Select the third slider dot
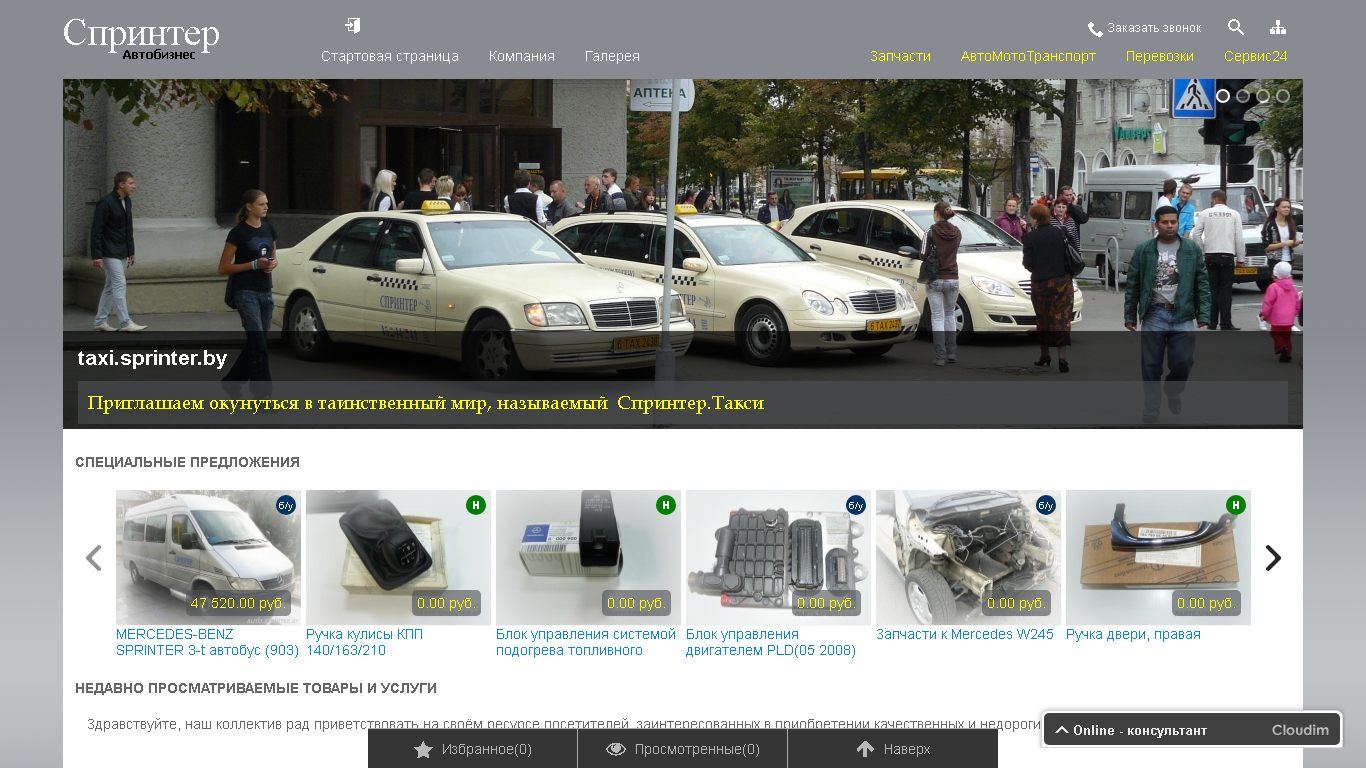1366x768 pixels. pyautogui.click(x=1263, y=96)
